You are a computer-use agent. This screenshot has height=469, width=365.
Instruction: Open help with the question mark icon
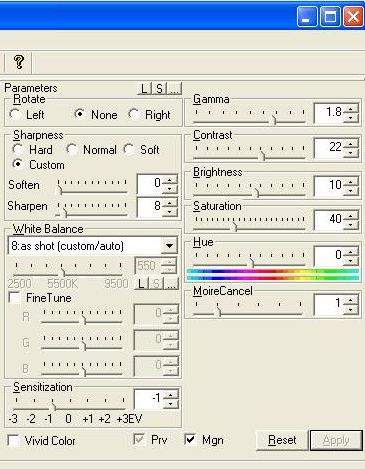click(x=19, y=62)
